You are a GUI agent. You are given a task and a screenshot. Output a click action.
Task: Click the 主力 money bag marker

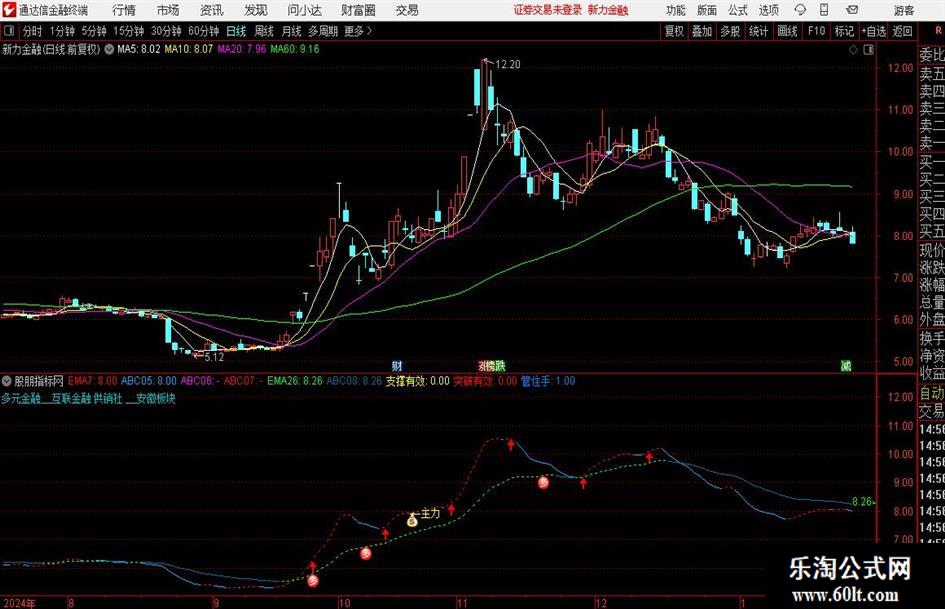point(412,520)
